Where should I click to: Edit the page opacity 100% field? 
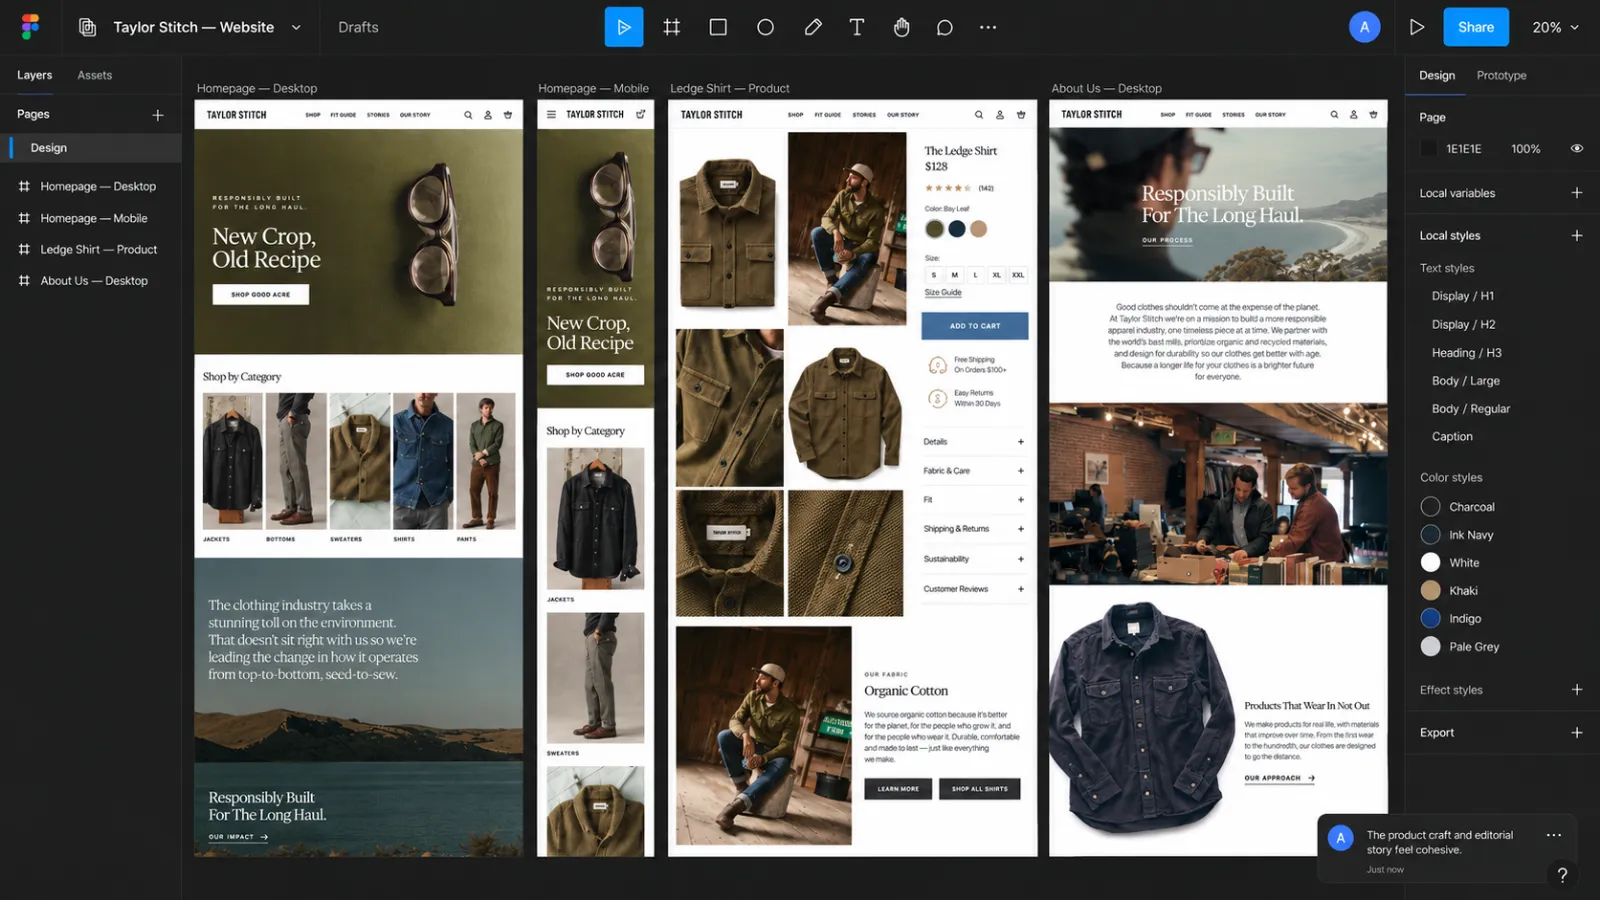click(x=1525, y=149)
